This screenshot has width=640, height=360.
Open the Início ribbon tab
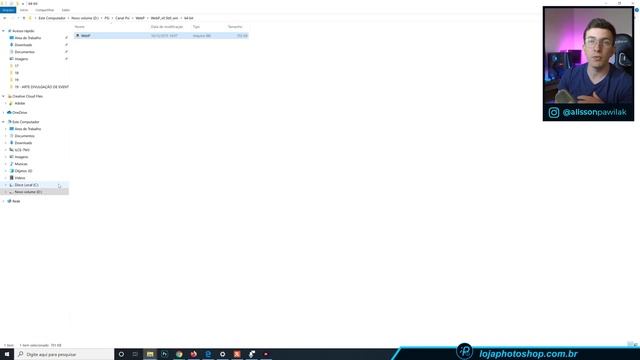coord(24,10)
